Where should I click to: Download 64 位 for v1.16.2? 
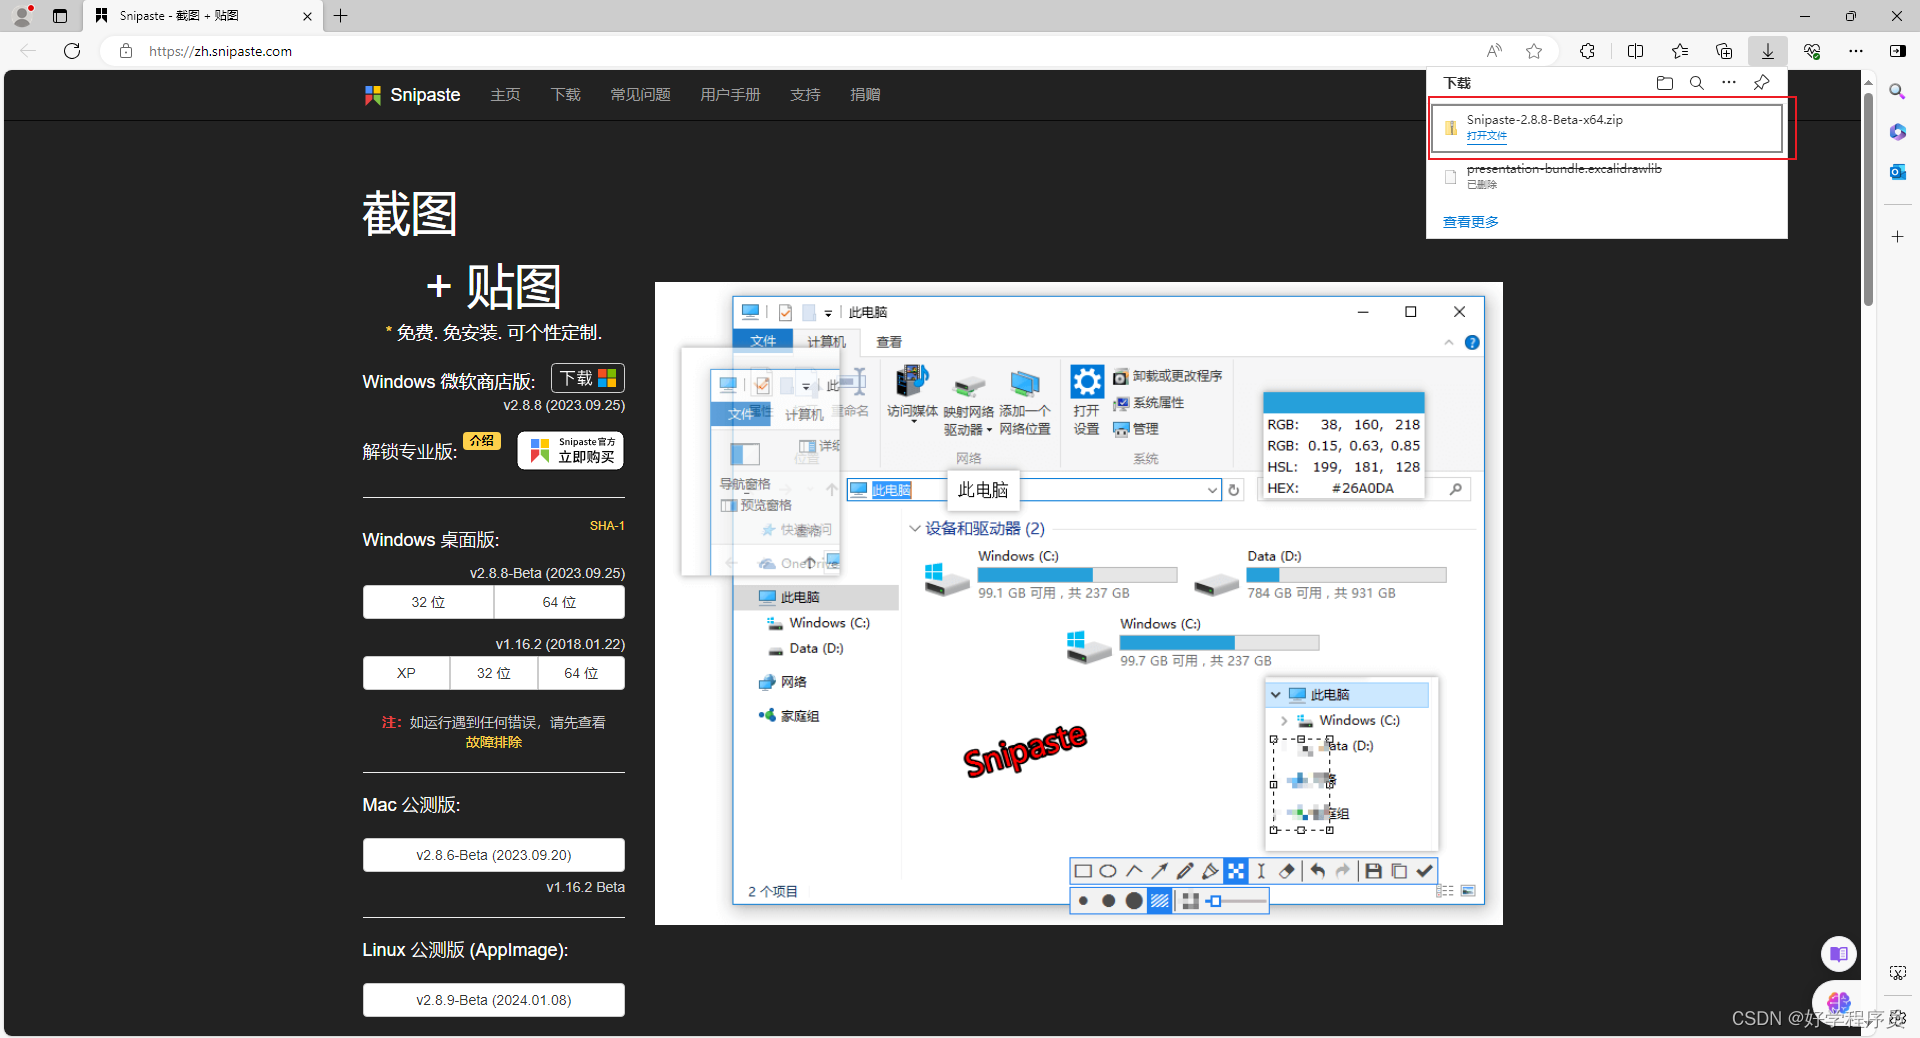581,673
